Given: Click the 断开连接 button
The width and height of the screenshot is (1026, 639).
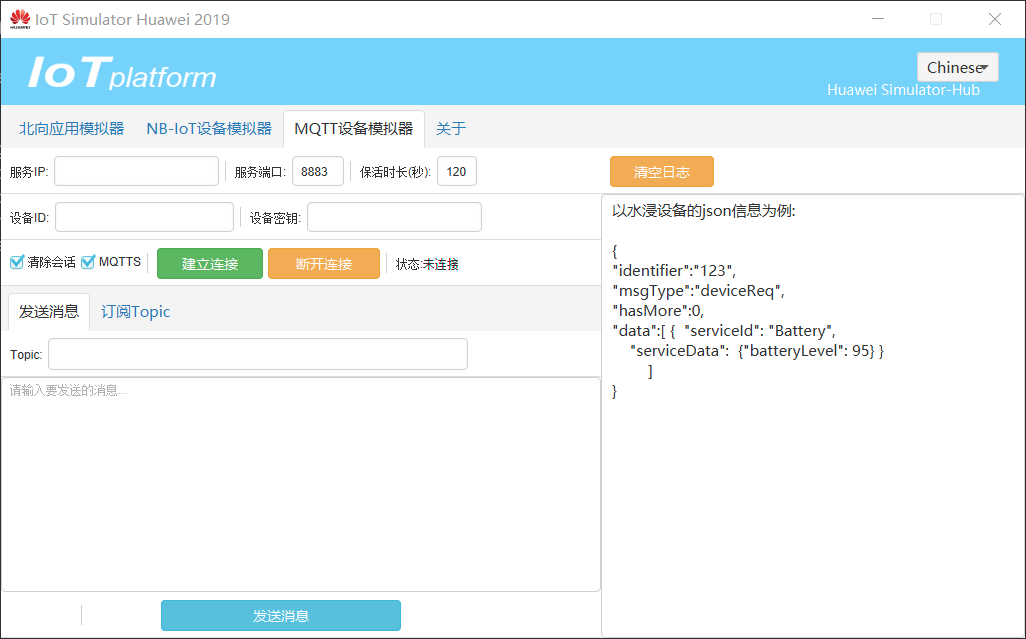Looking at the screenshot, I should tap(324, 264).
